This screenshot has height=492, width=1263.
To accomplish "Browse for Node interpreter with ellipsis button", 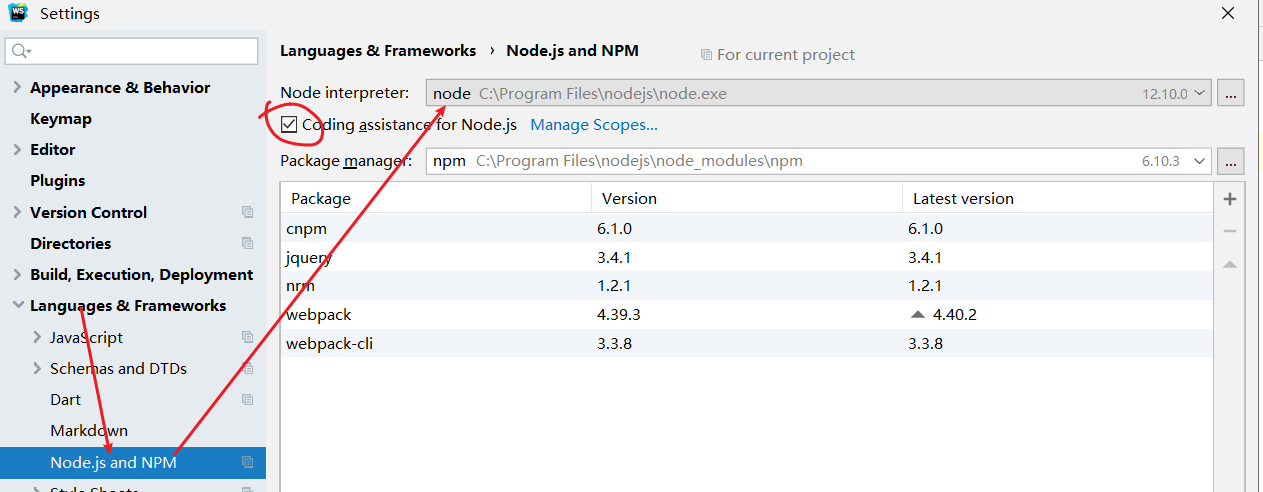I will tap(1231, 93).
